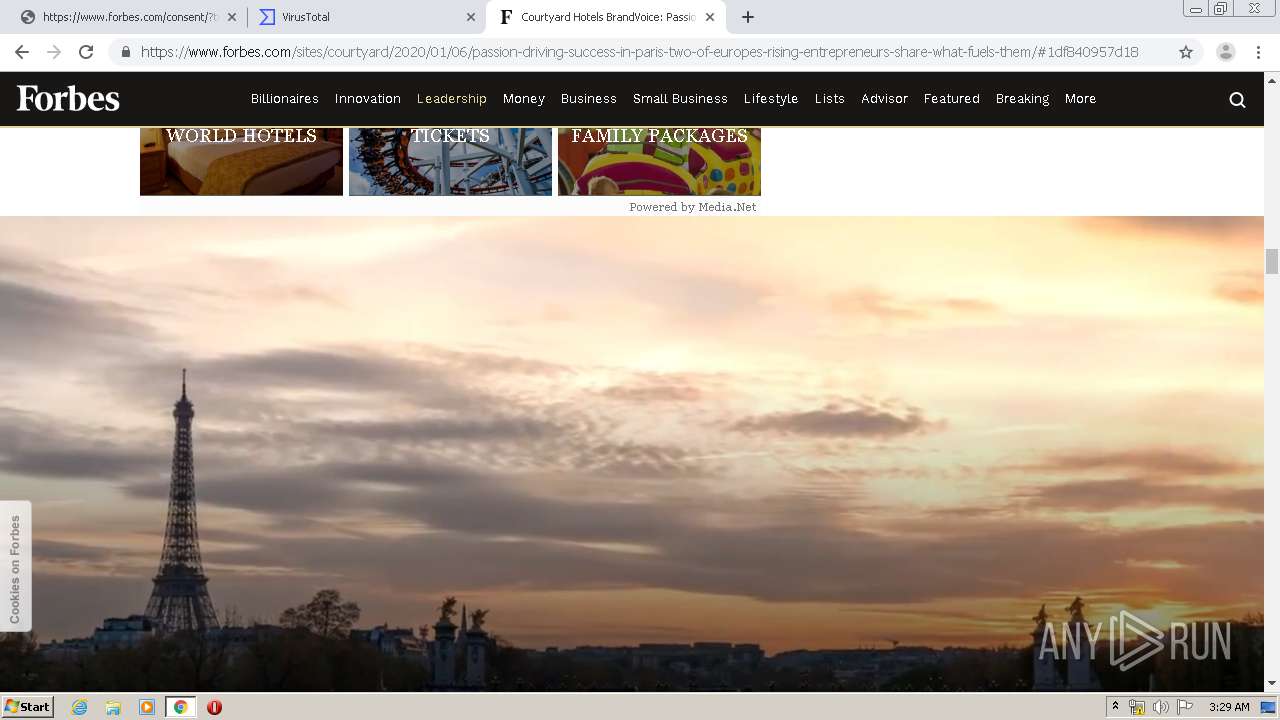1280x720 pixels.
Task: Close the VirusTotal tab
Action: coord(471,17)
